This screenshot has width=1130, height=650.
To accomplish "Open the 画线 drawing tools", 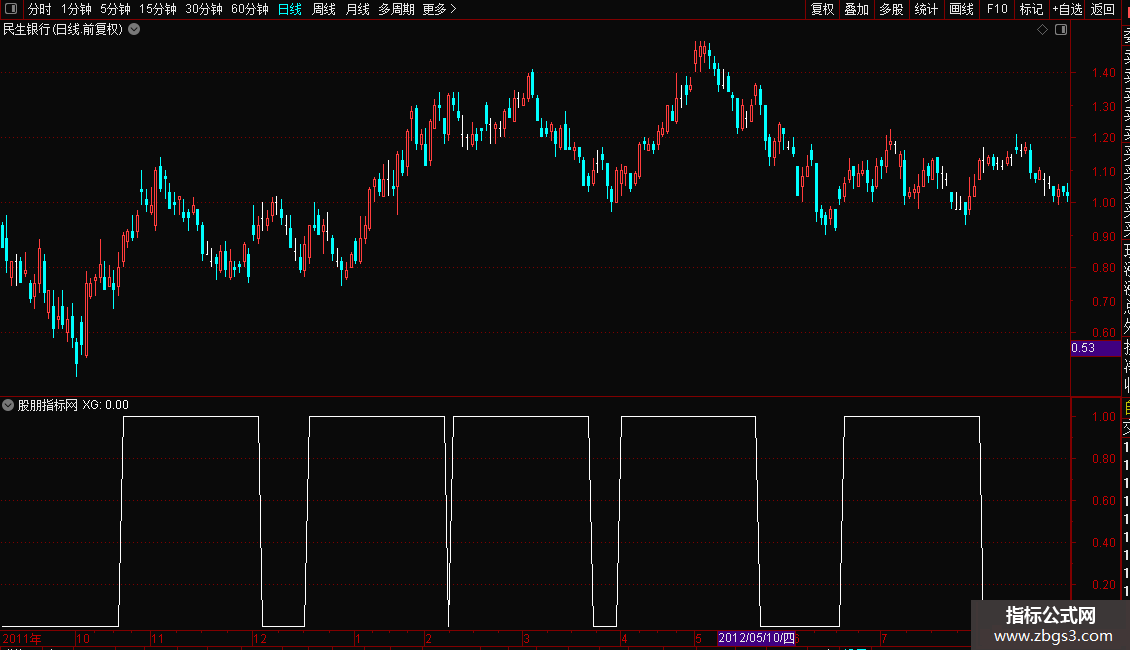I will (961, 9).
